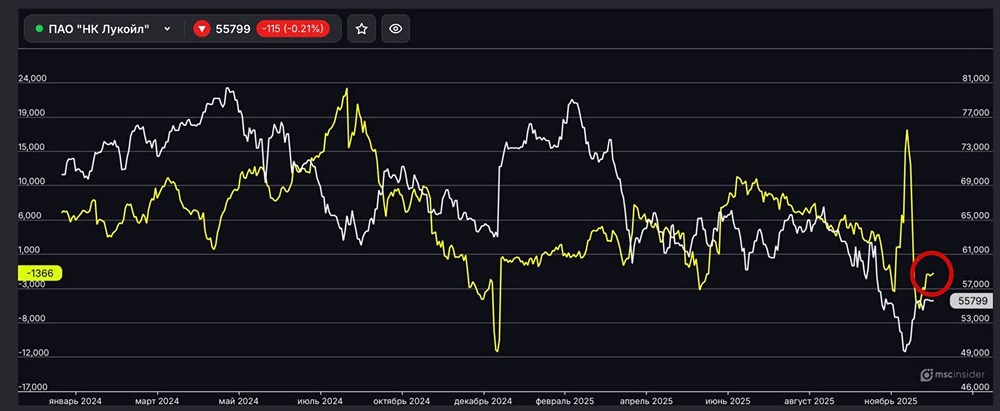Click the 10,000 left axis value

[x=33, y=182]
